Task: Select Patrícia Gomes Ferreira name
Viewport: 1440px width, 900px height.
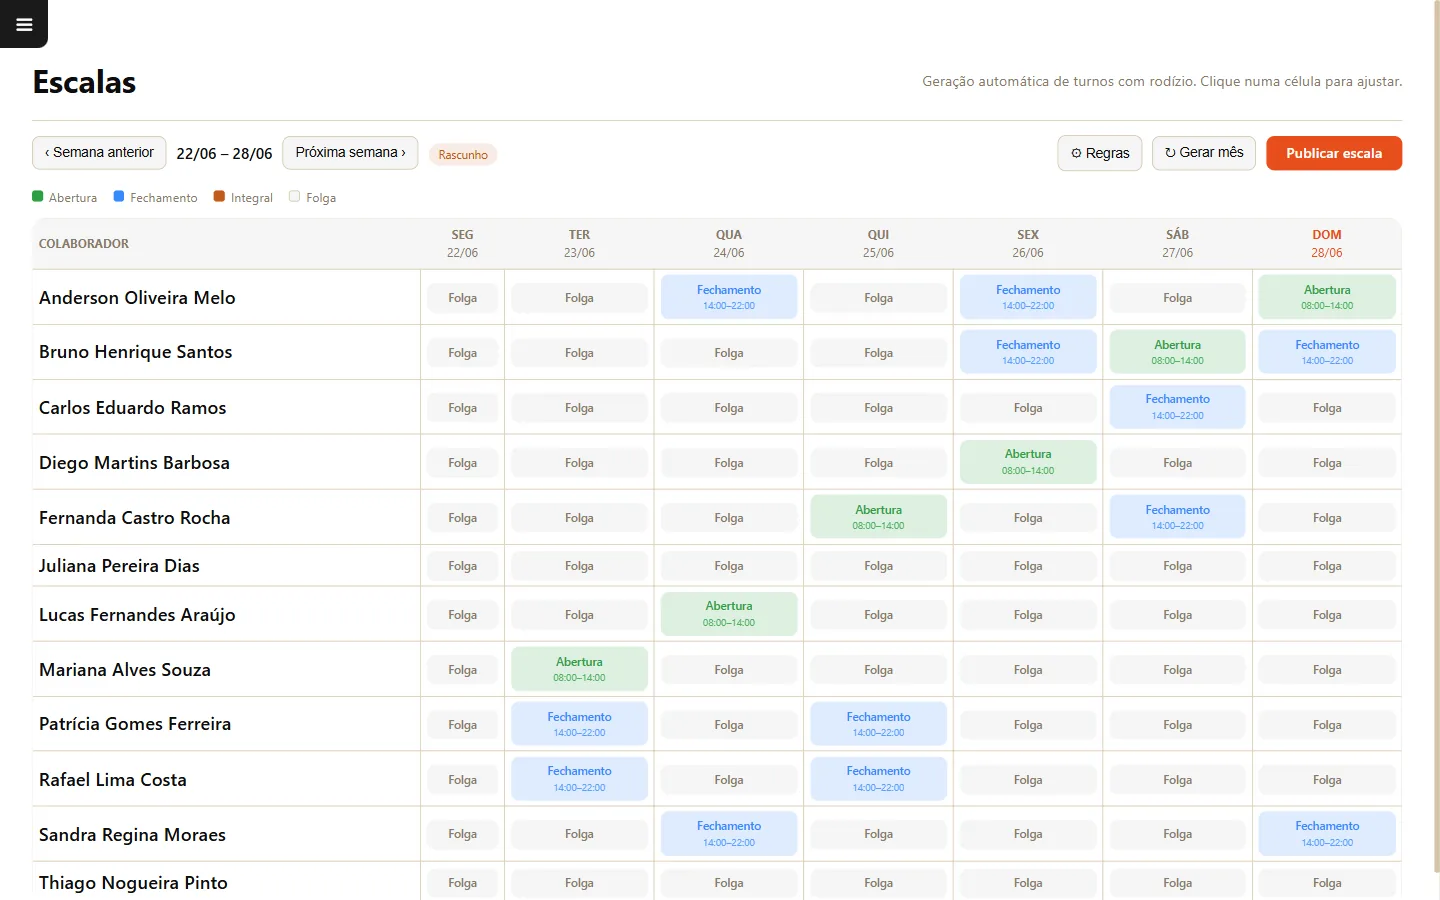Action: [135, 724]
